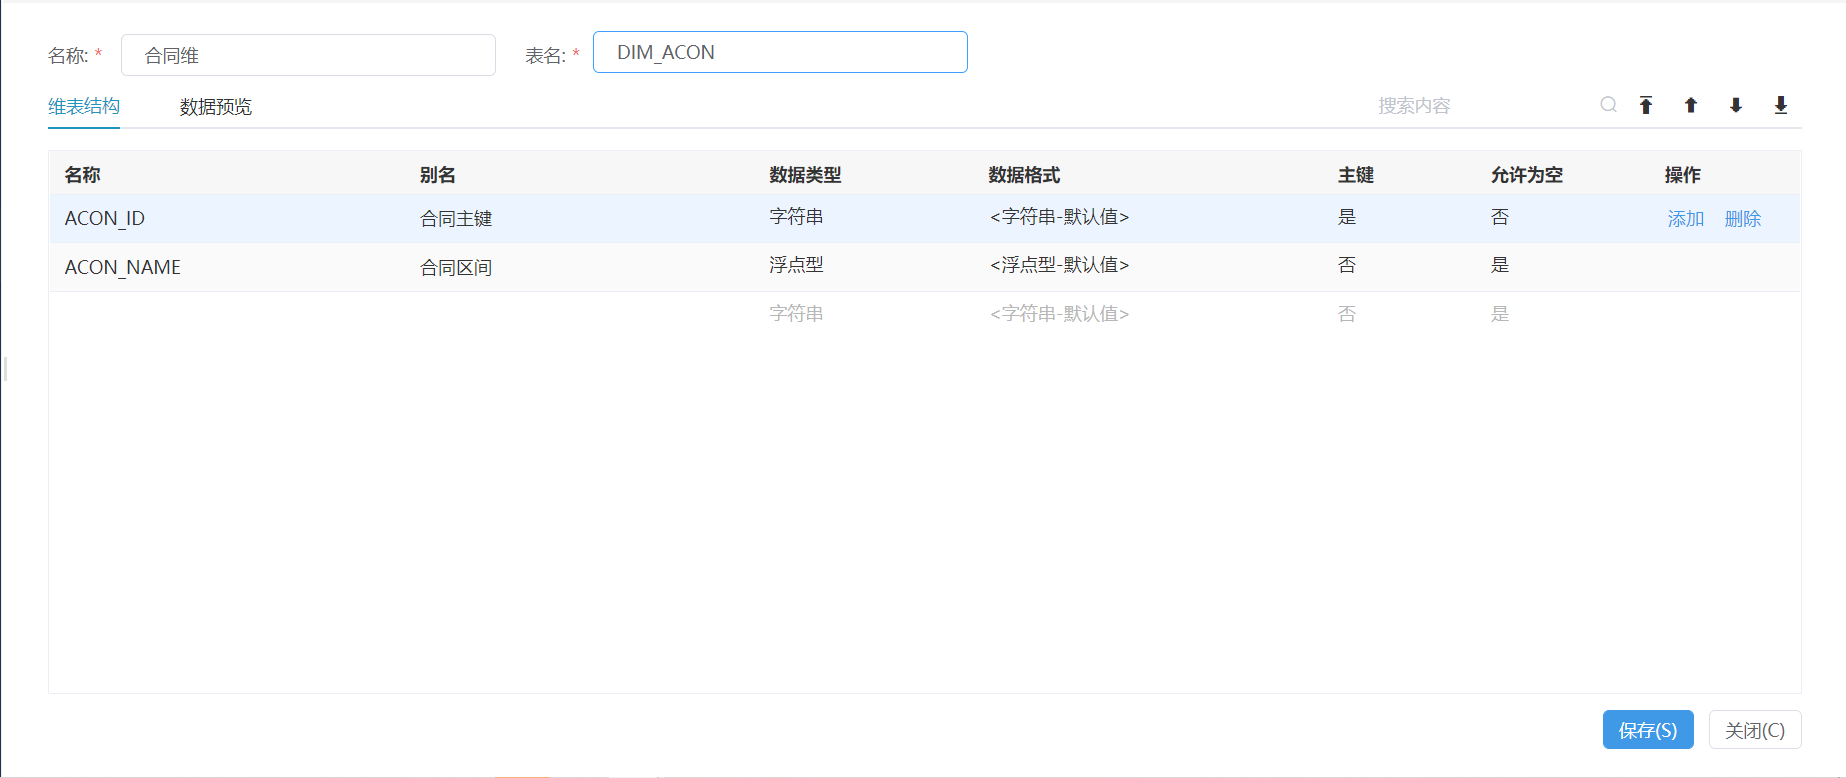The image size is (1846, 778).
Task: Toggle 允许为空 value 否 for ACON_ID
Action: click(1500, 217)
